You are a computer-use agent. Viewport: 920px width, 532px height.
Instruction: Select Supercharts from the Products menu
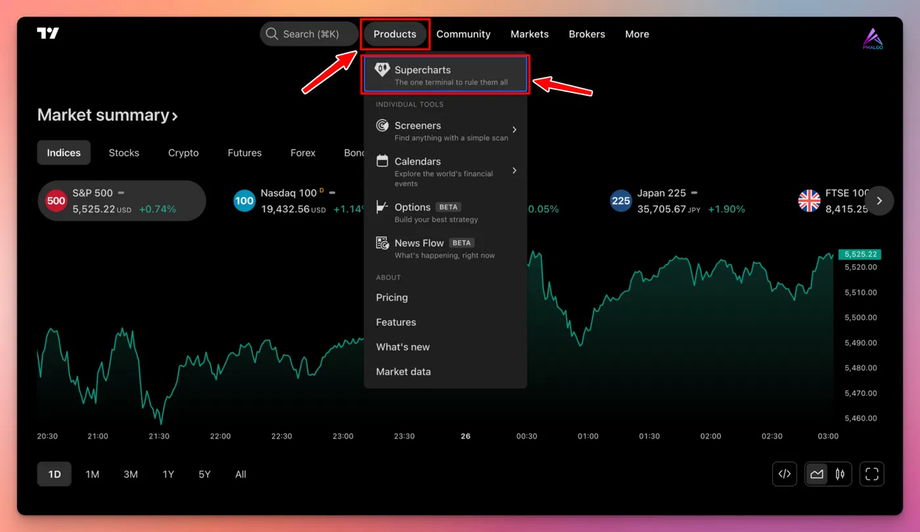pos(445,74)
